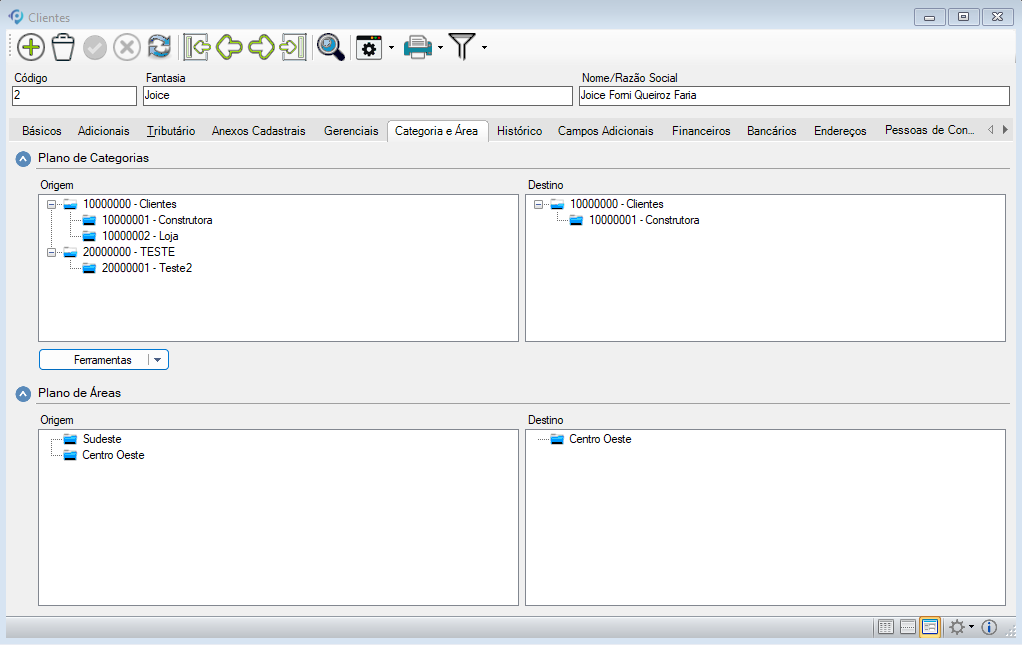Image resolution: width=1022 pixels, height=645 pixels.
Task: Click the trash can delete icon
Action: coord(63,47)
